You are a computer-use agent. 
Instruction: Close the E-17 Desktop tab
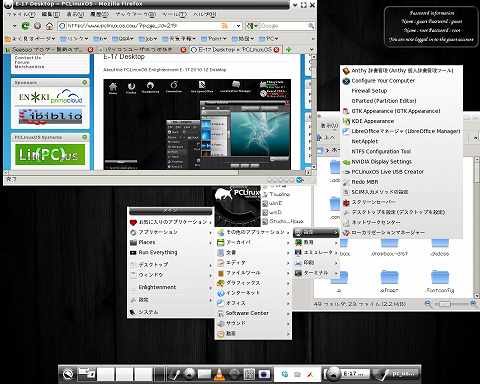coord(276,50)
